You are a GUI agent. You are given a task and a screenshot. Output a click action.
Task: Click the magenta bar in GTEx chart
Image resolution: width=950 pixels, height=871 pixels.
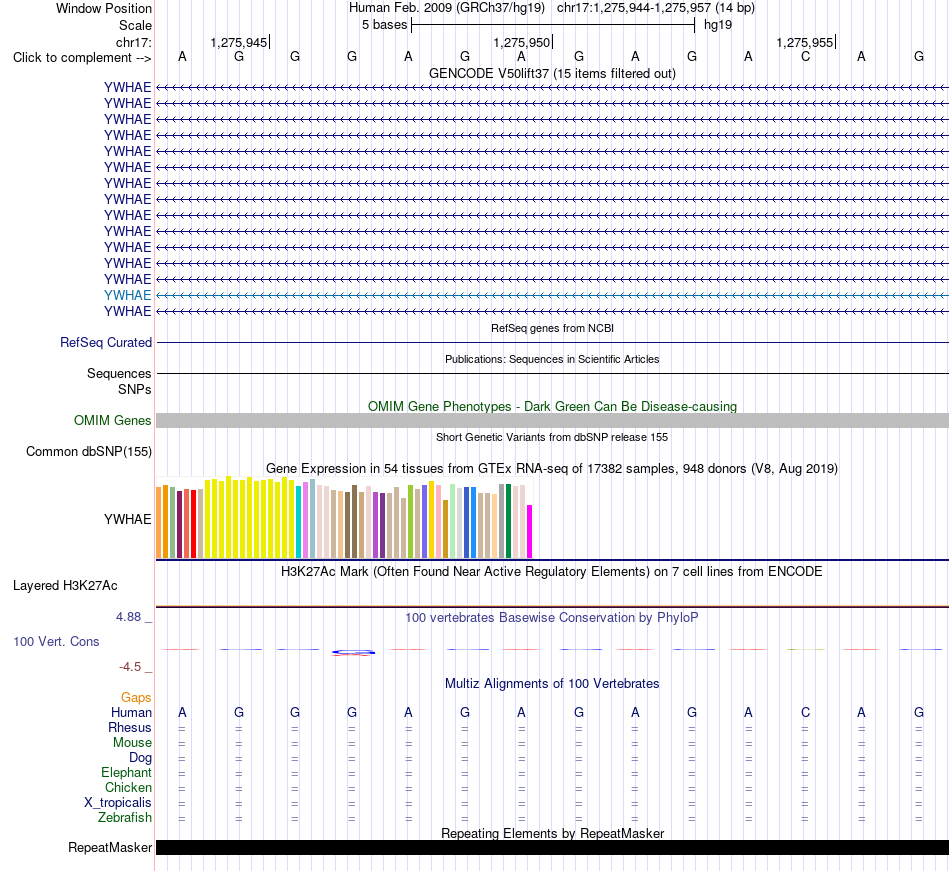(x=530, y=531)
